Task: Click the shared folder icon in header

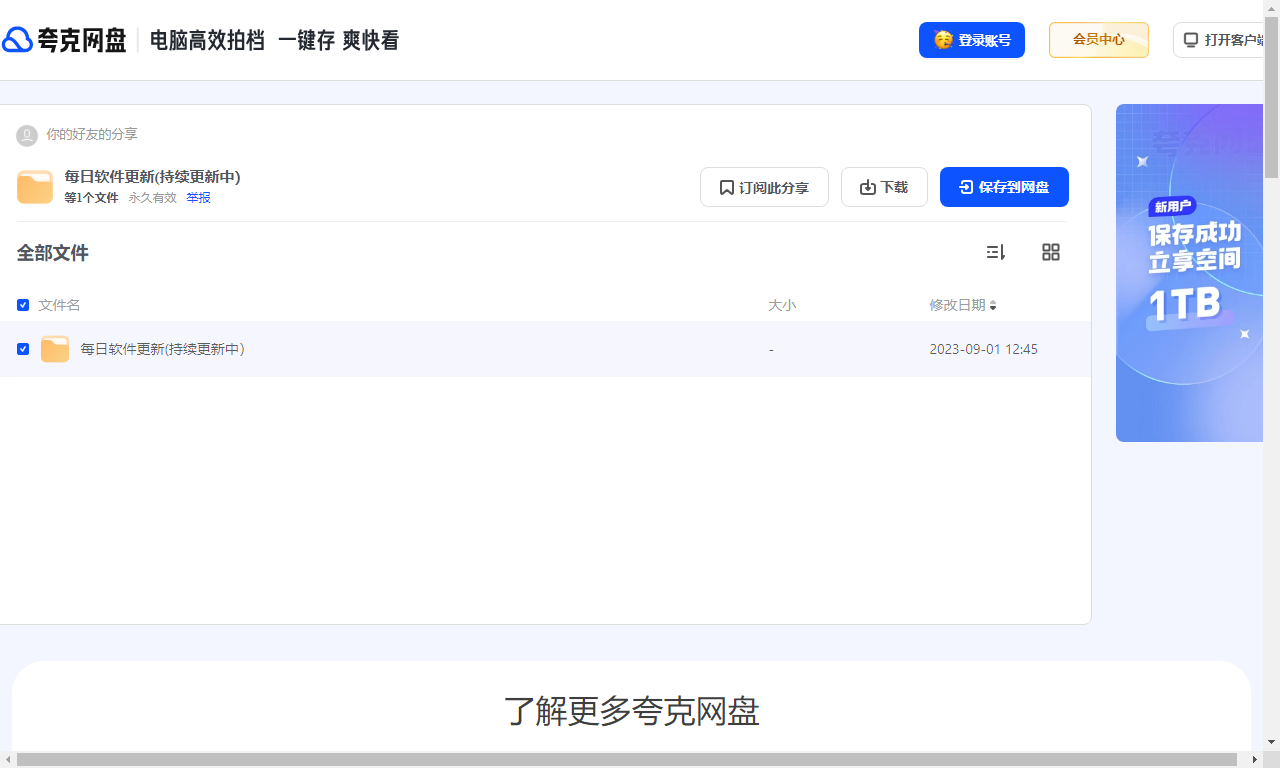Action: [35, 187]
